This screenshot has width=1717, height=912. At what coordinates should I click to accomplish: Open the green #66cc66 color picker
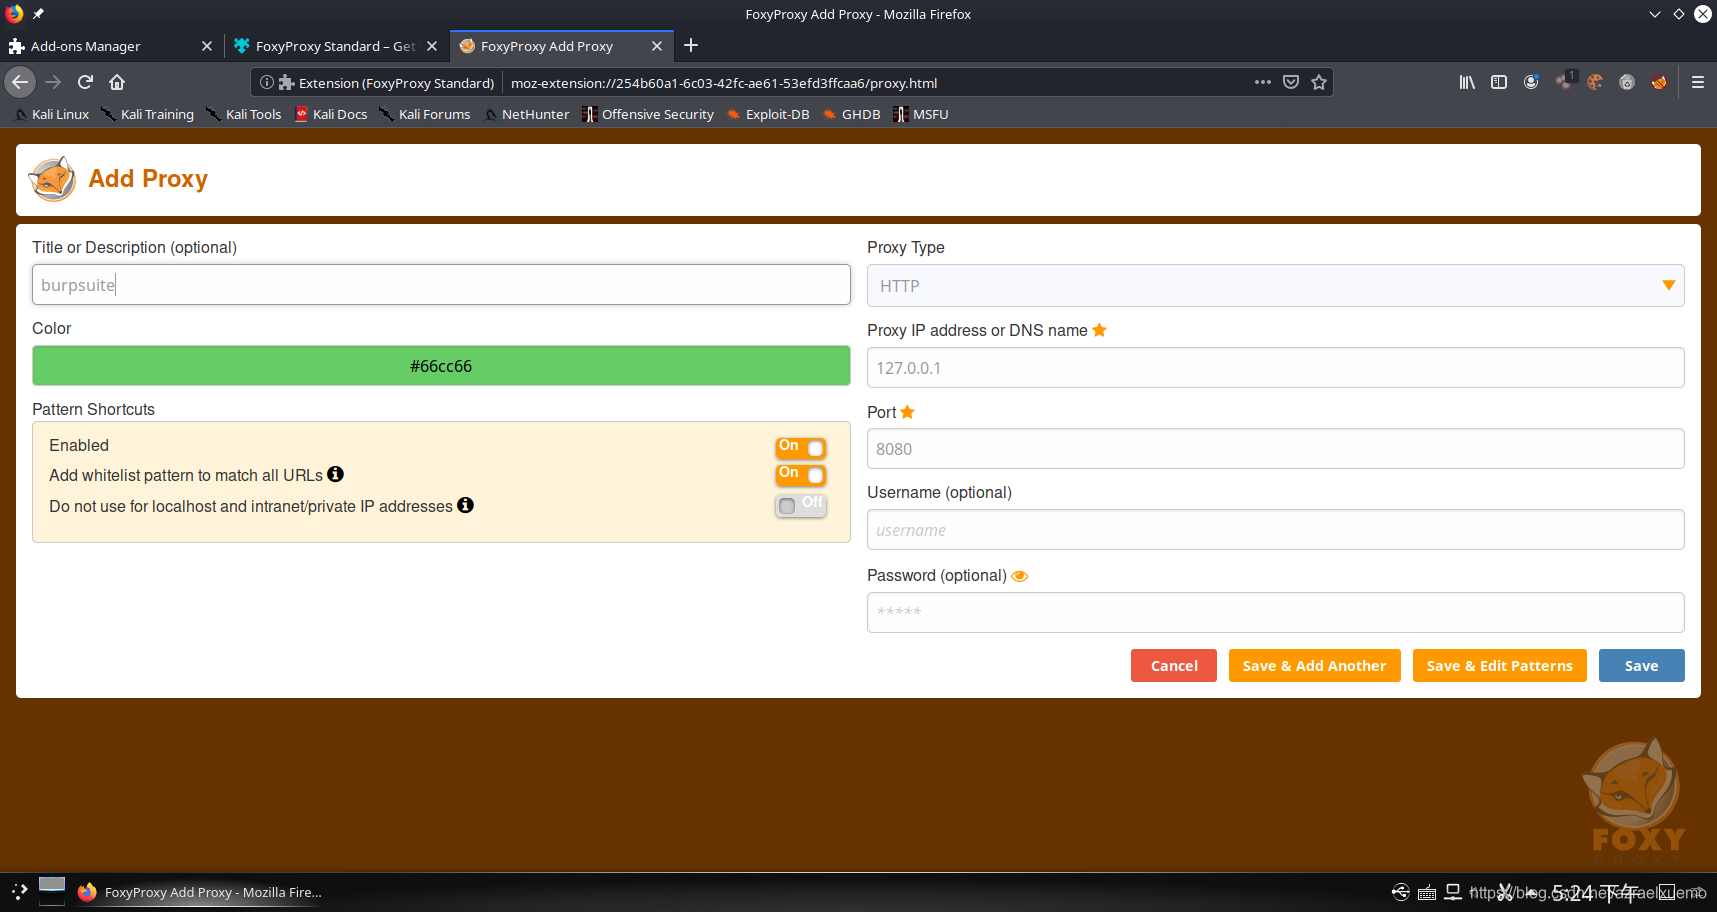441,366
